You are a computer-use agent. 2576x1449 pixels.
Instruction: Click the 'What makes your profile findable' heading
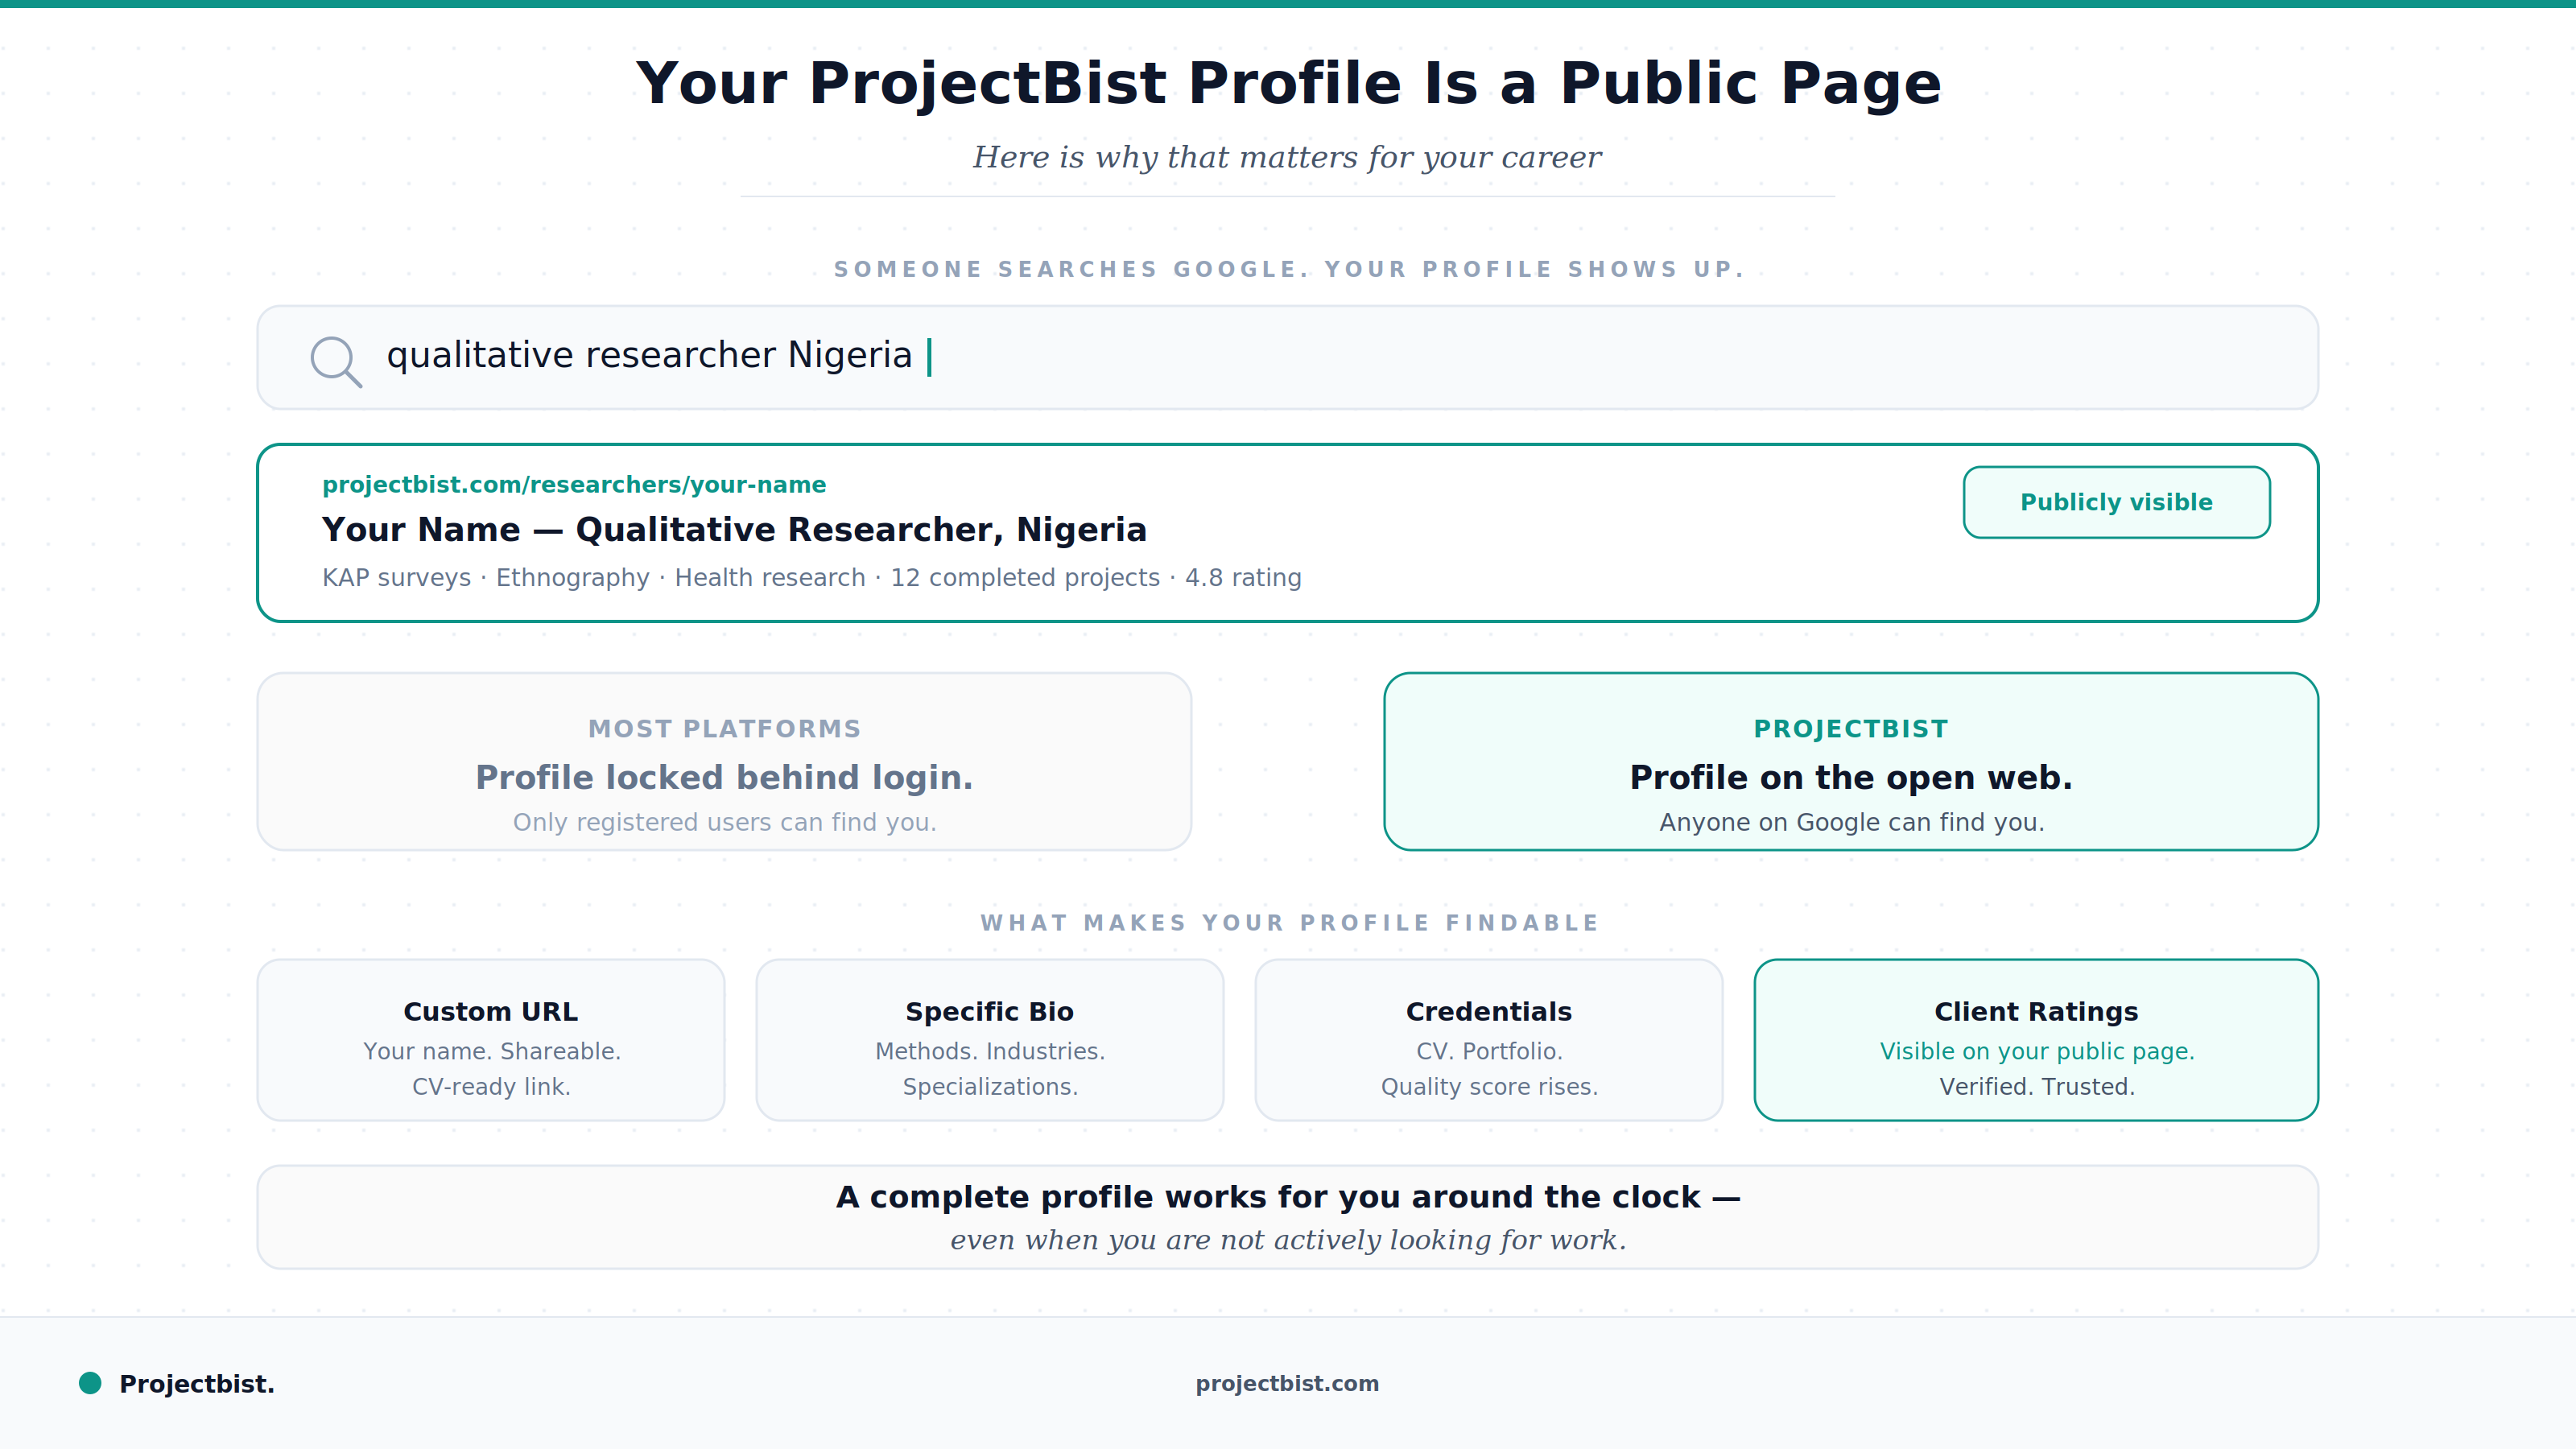point(1288,923)
